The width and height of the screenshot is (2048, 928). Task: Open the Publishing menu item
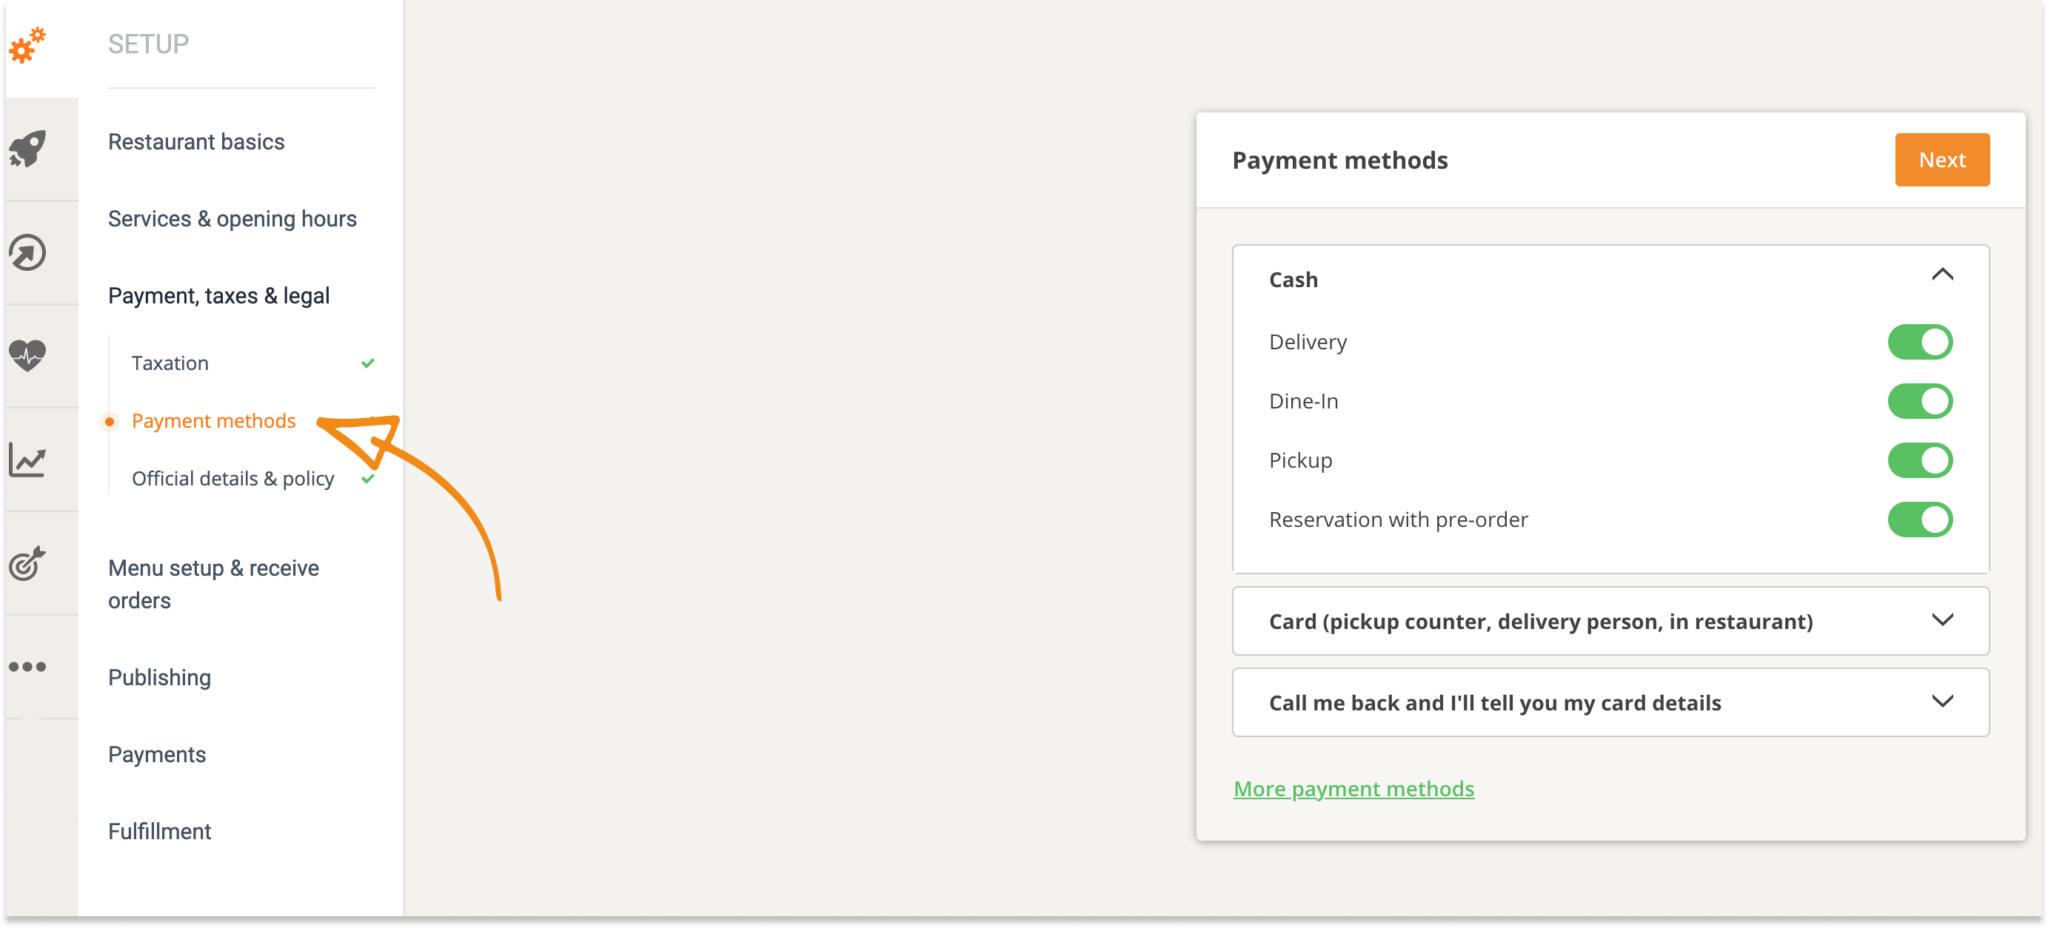159,677
